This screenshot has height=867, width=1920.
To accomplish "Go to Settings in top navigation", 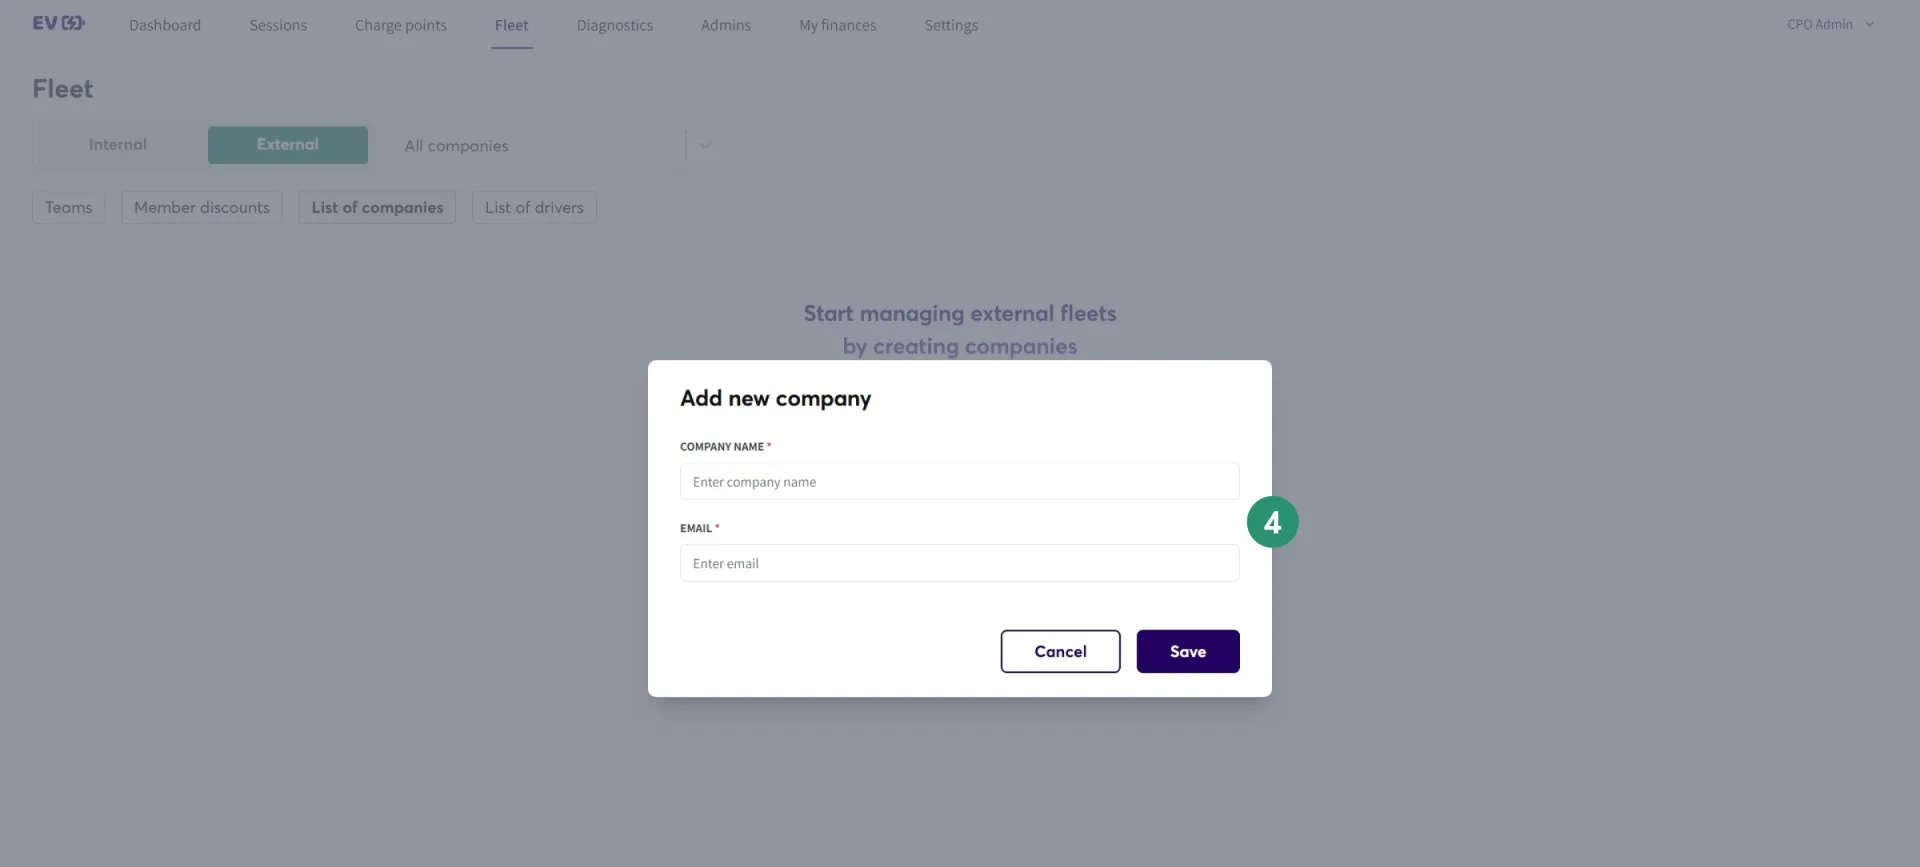I will pos(951,25).
